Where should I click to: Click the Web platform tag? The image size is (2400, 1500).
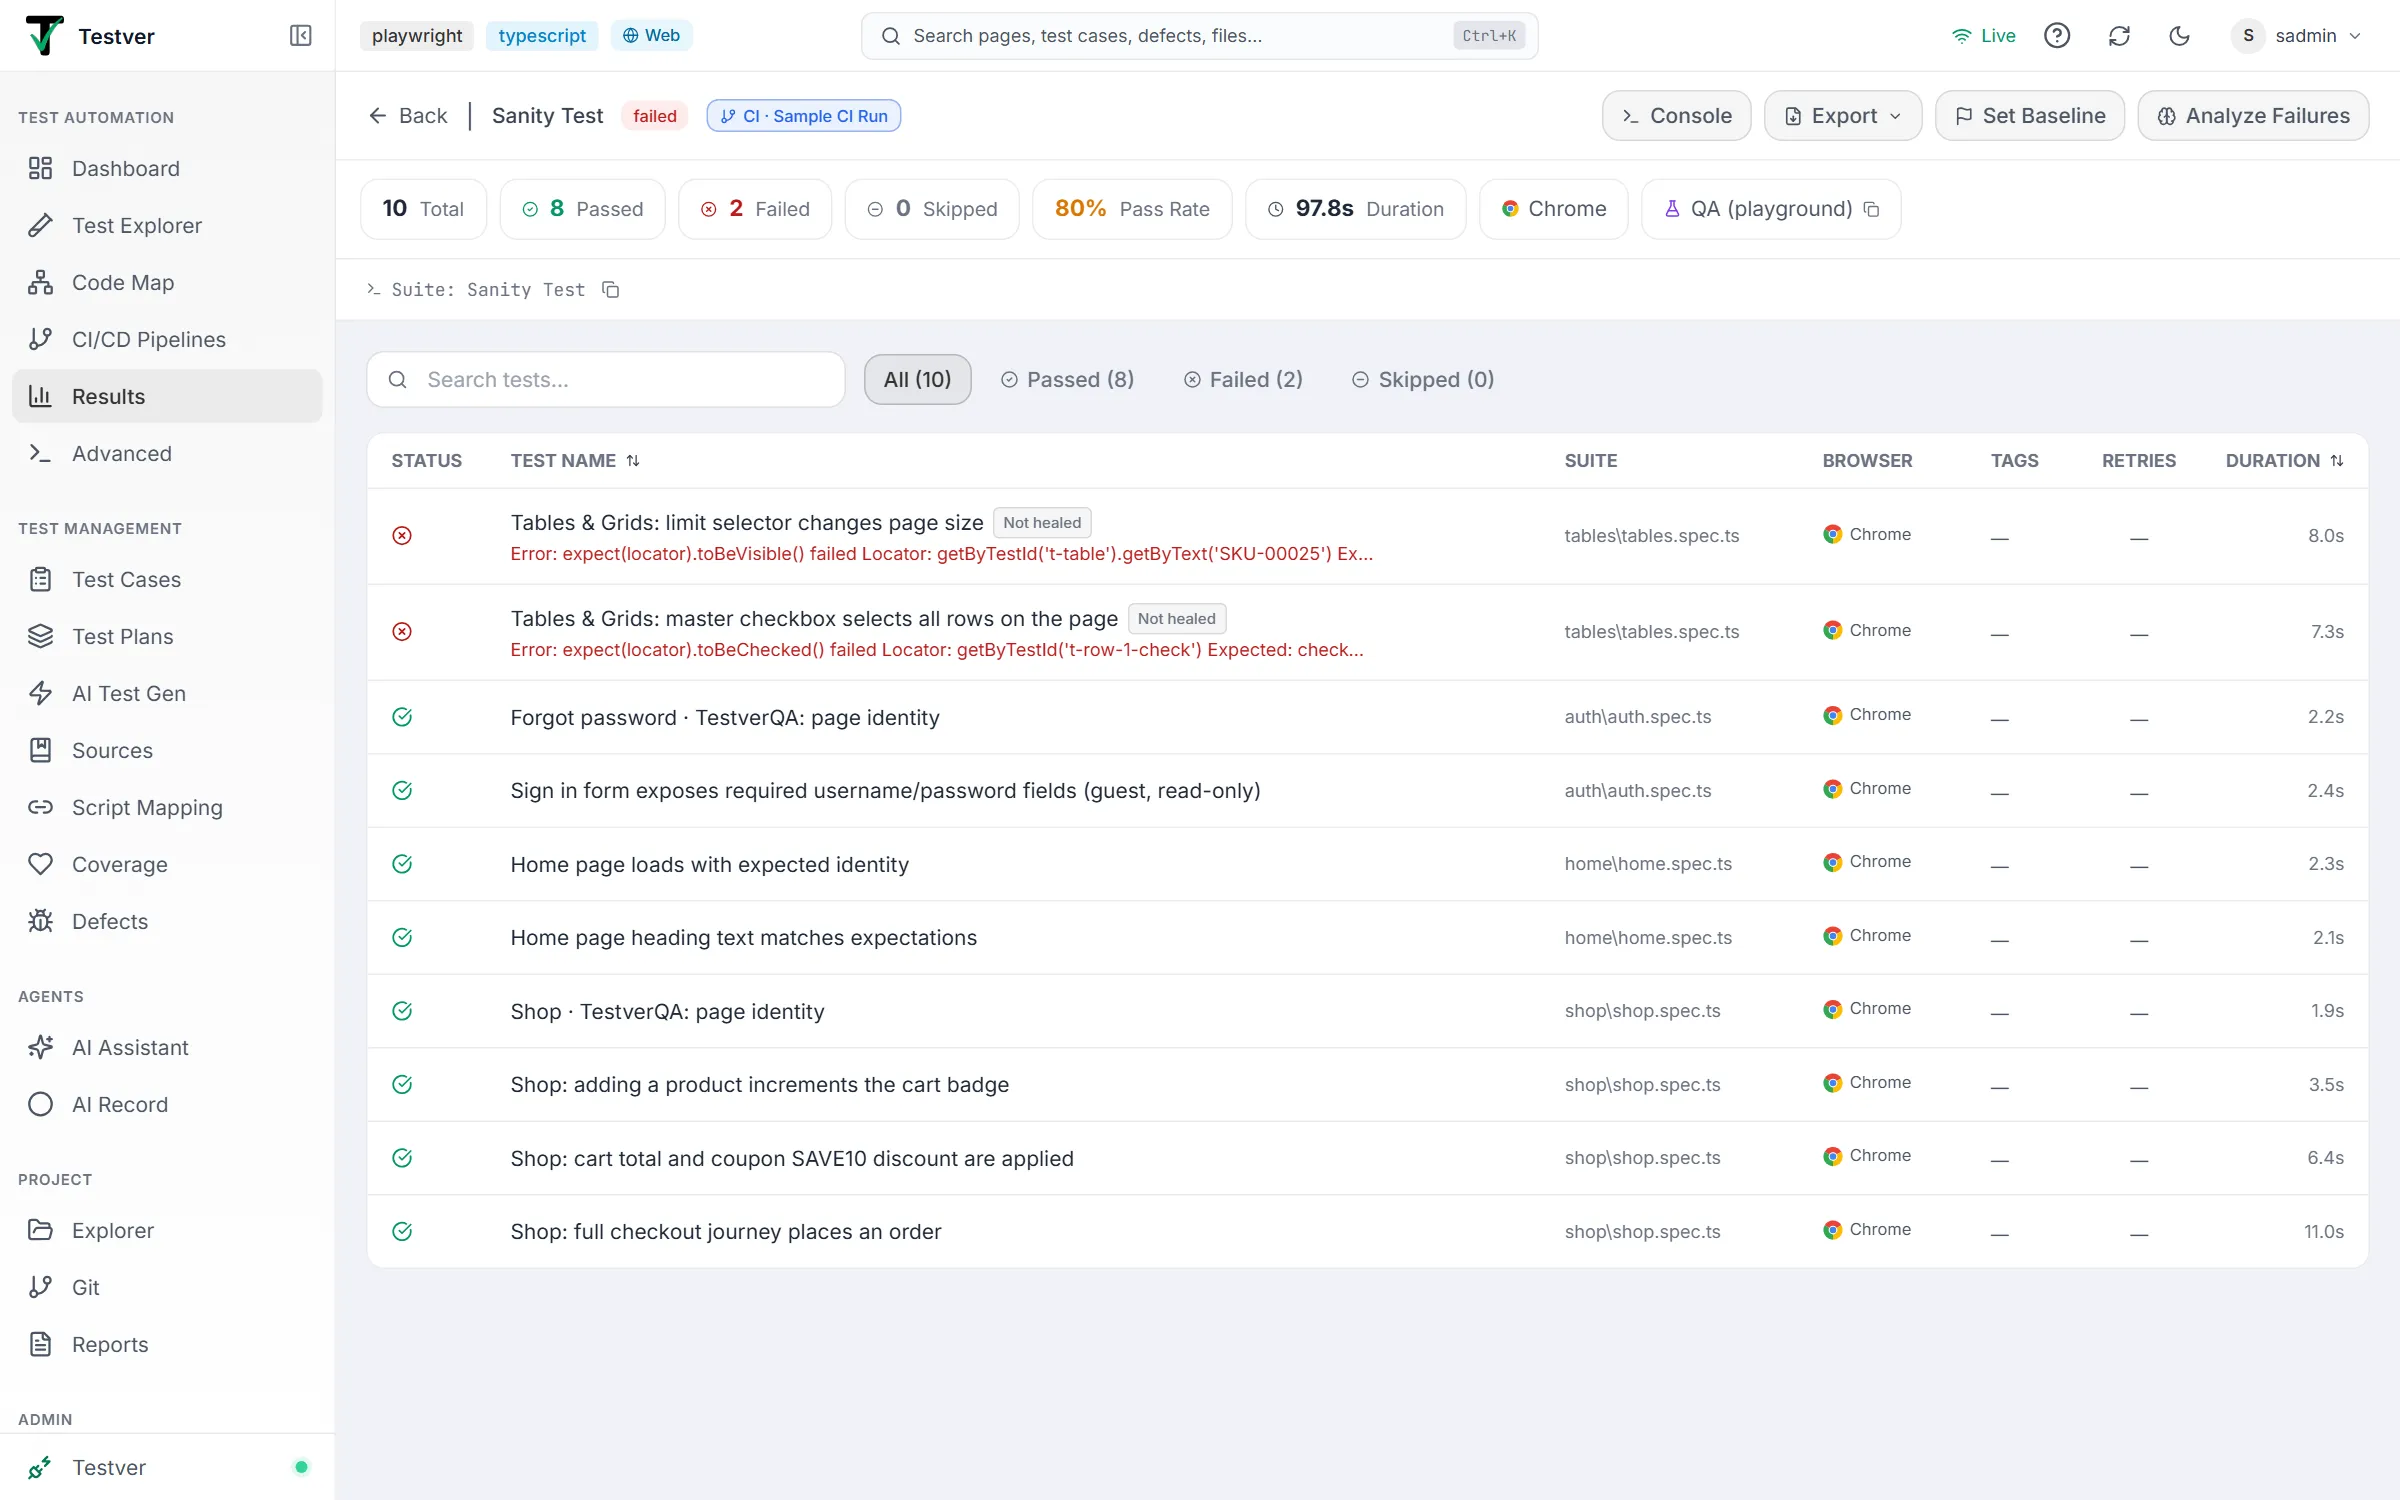651,36
